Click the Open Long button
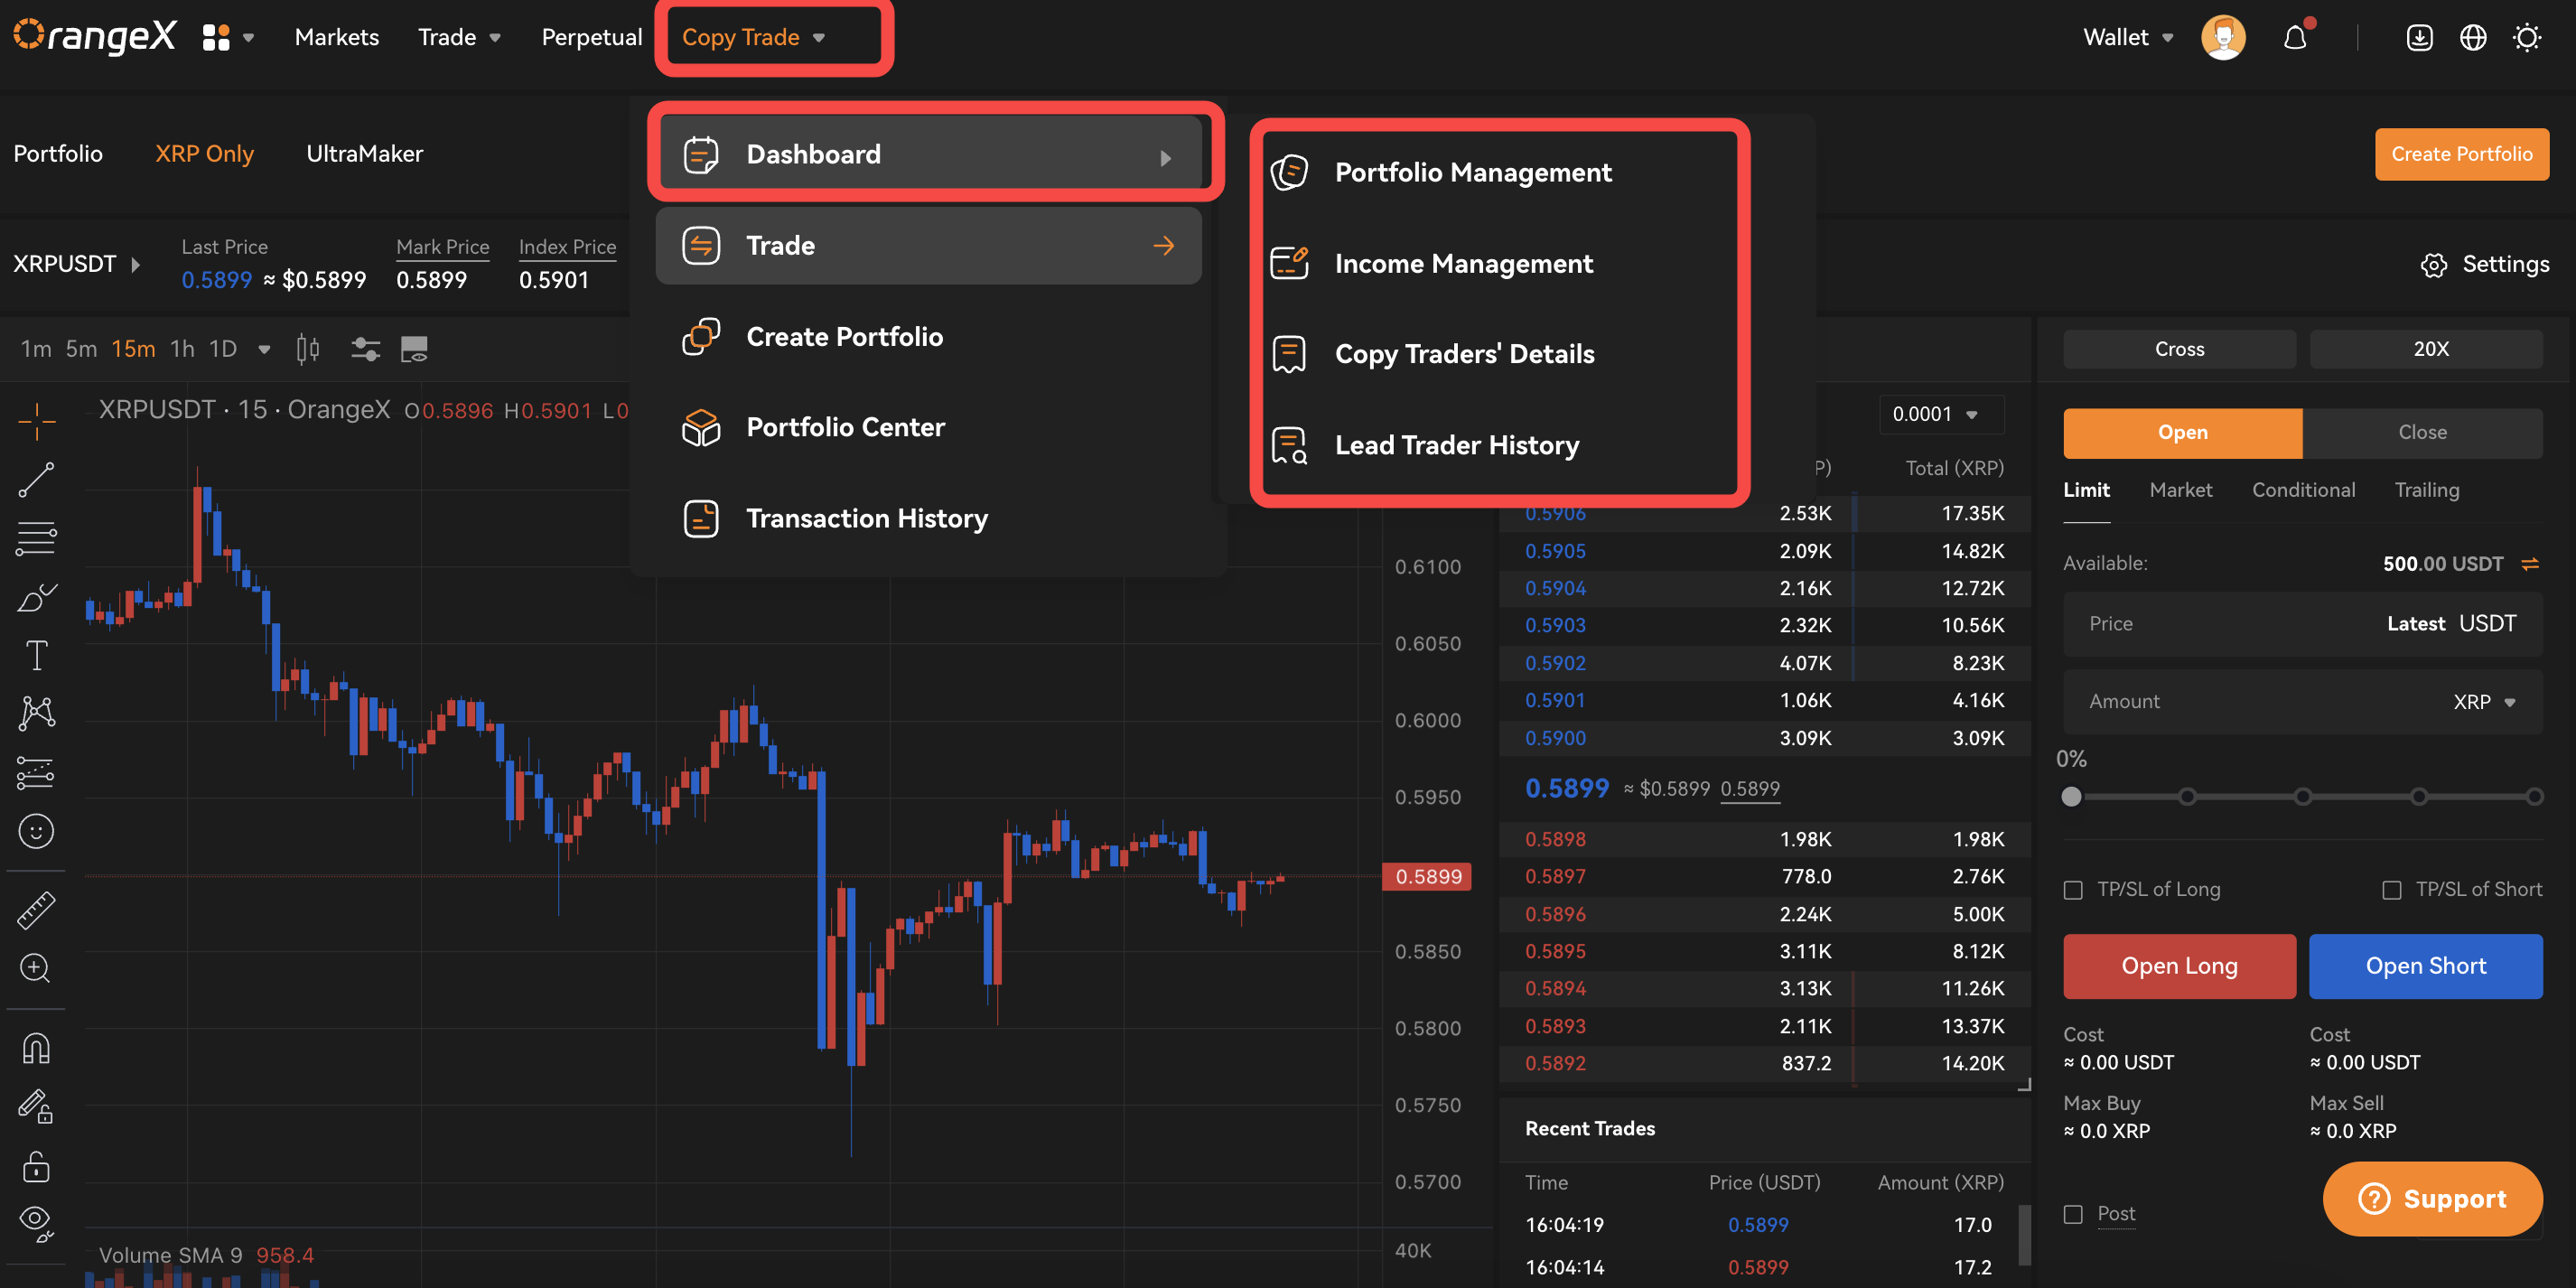This screenshot has width=2576, height=1288. (x=2179, y=966)
